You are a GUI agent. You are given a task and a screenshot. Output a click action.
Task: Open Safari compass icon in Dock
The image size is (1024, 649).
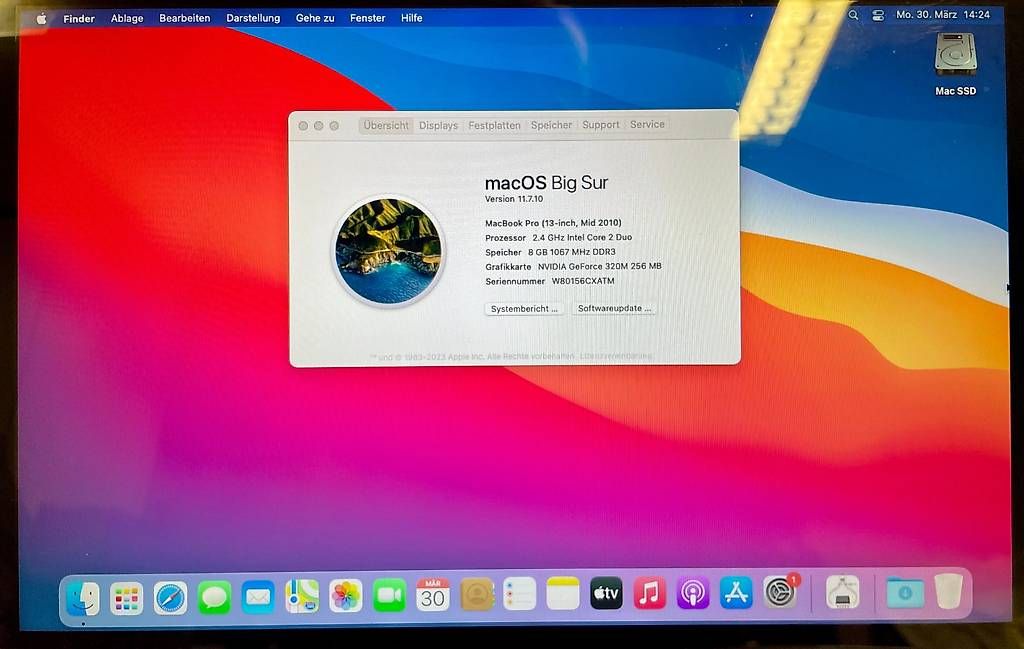pyautogui.click(x=170, y=597)
